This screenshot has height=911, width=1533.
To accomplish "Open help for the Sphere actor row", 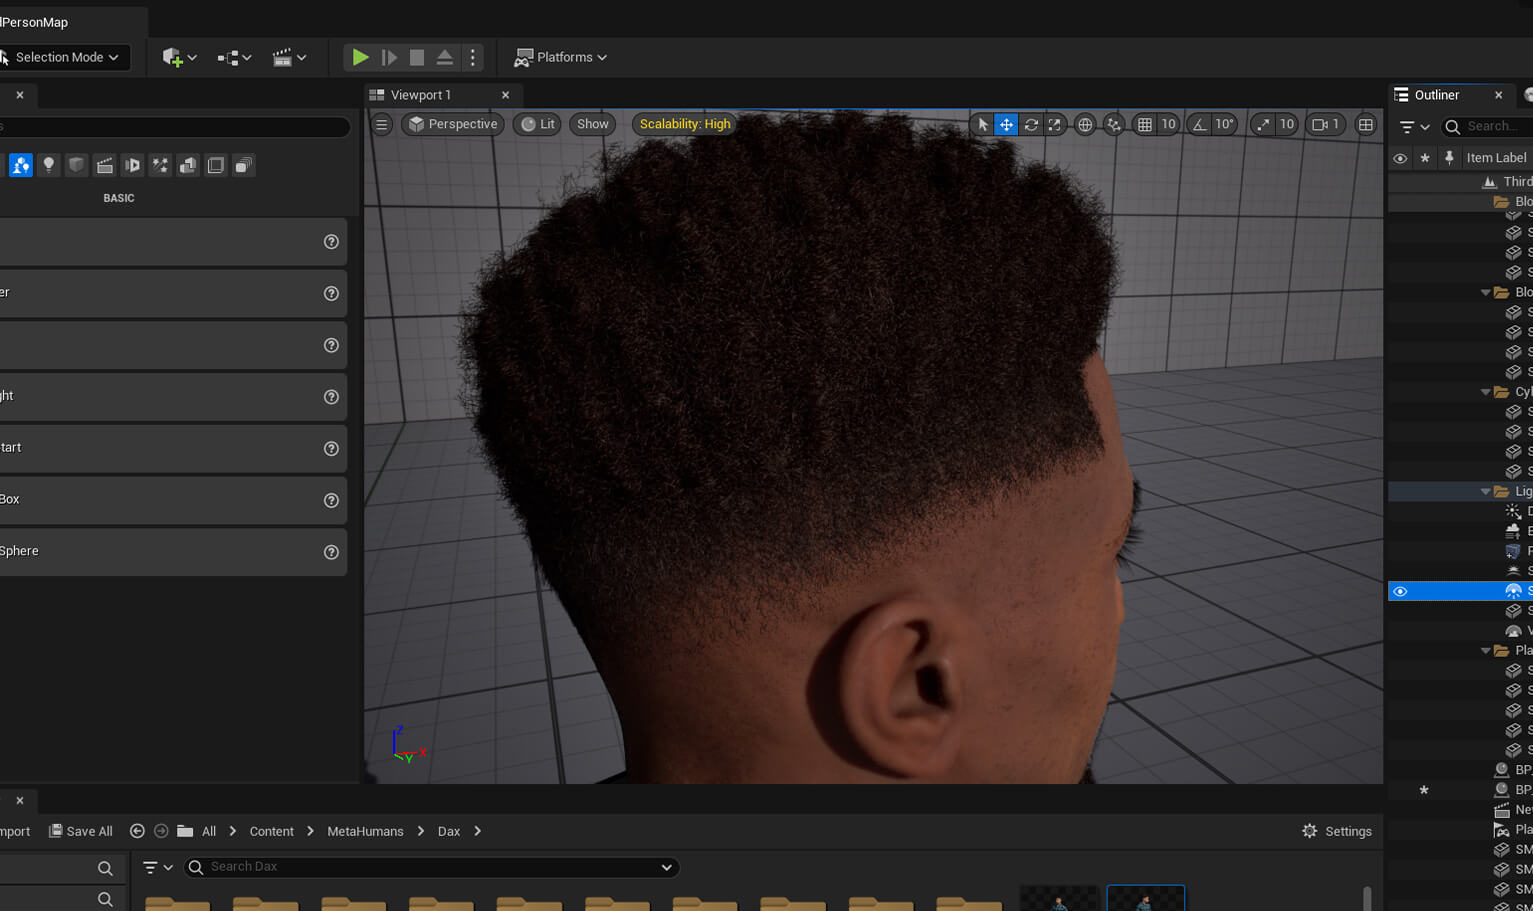I will [331, 552].
